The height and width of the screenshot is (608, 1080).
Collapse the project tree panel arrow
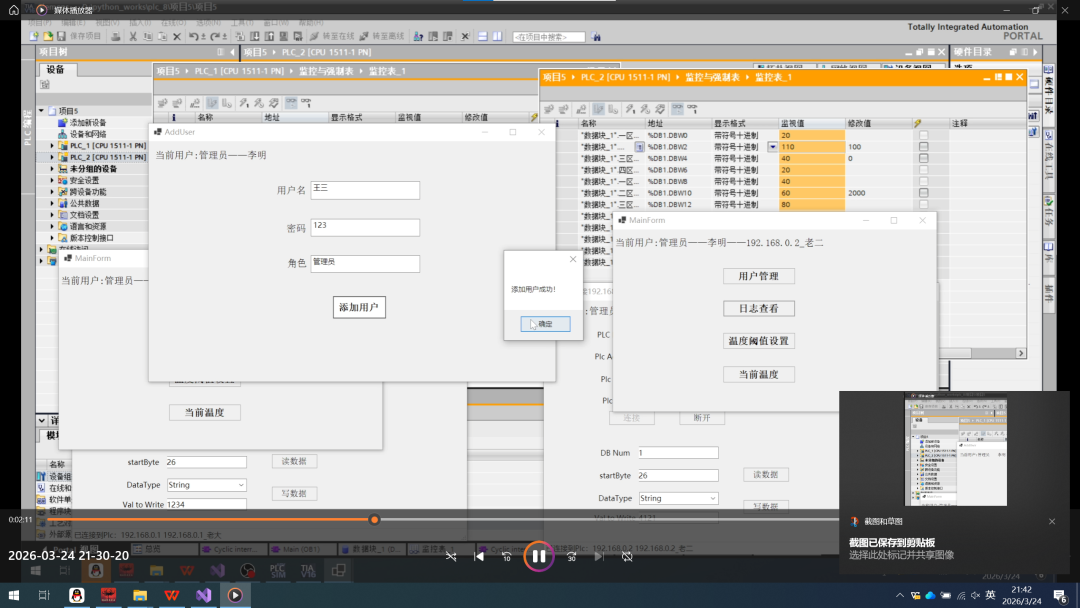pos(232,52)
